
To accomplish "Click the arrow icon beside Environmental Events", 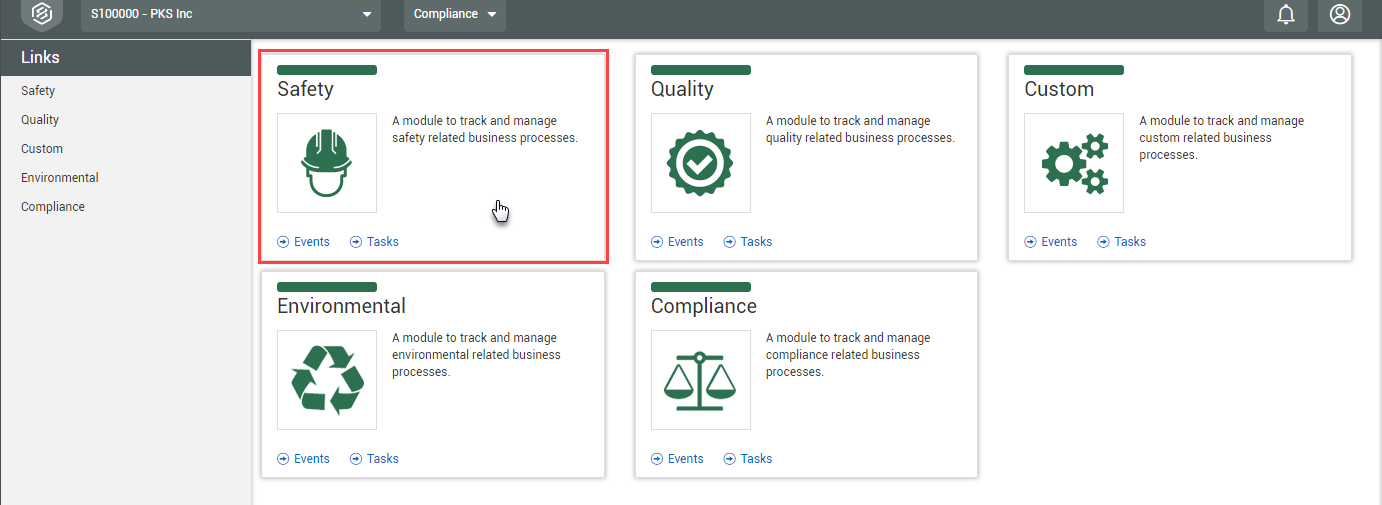I will (283, 459).
